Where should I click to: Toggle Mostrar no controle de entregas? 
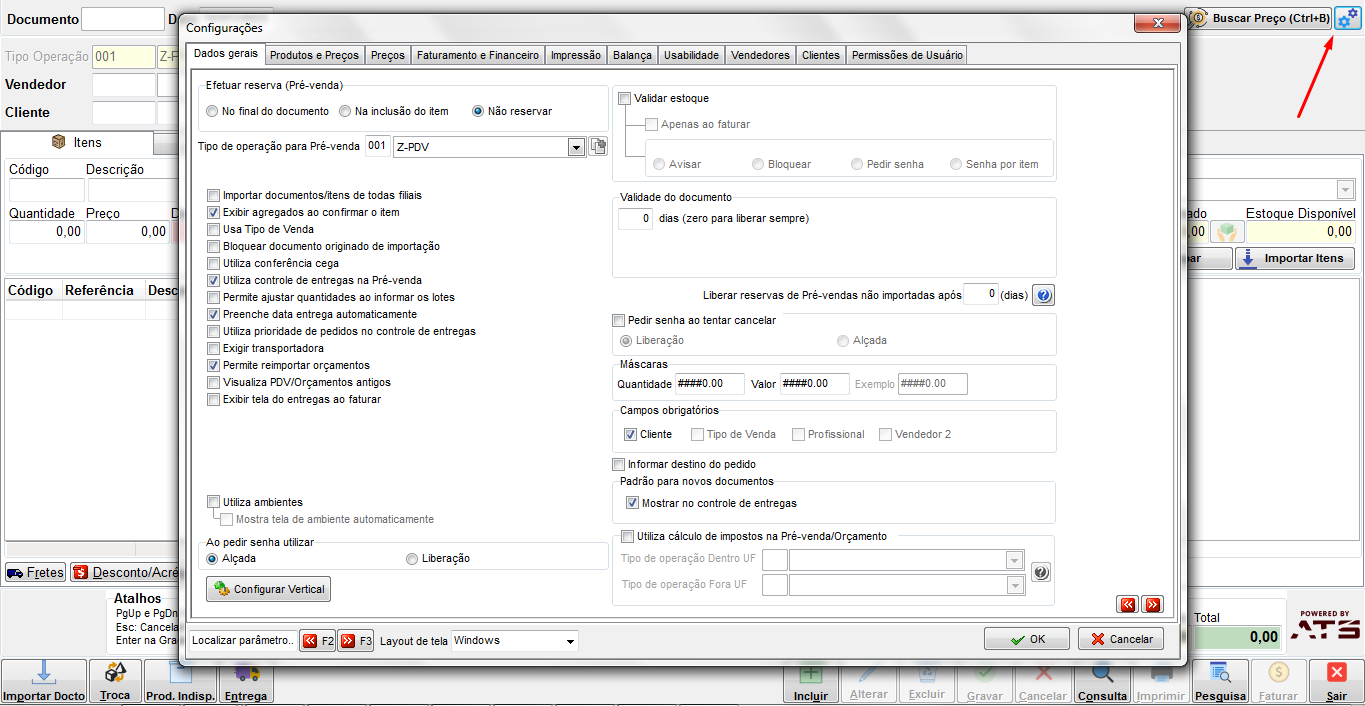[632, 503]
